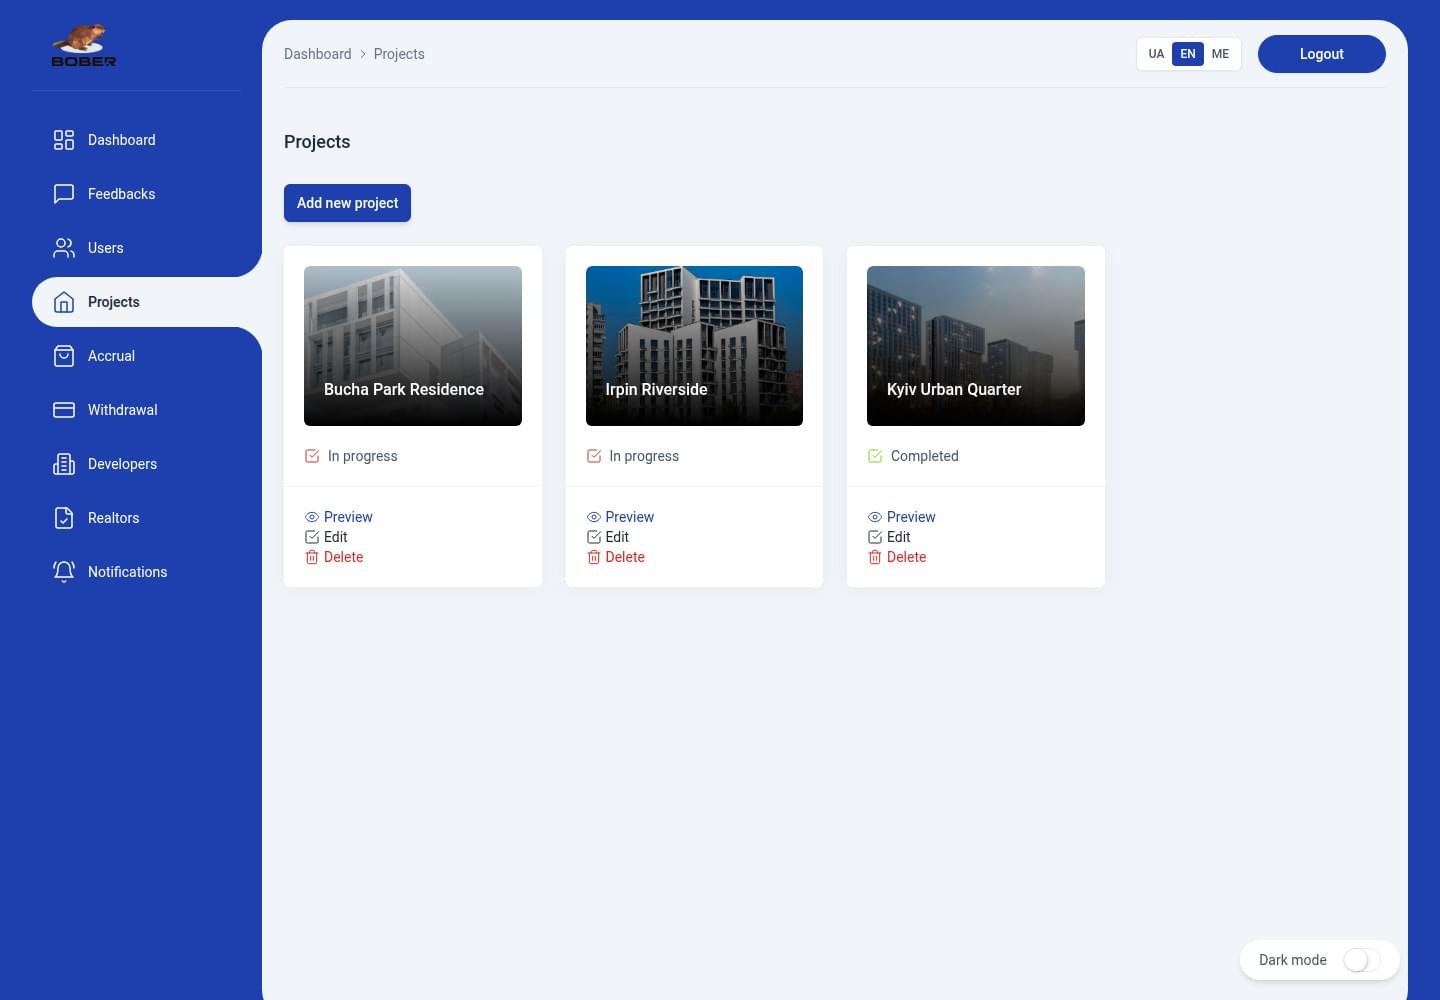Screen dimensions: 1440x1000
Task: Click Dashboard in the breadcrumb
Action: [318, 54]
